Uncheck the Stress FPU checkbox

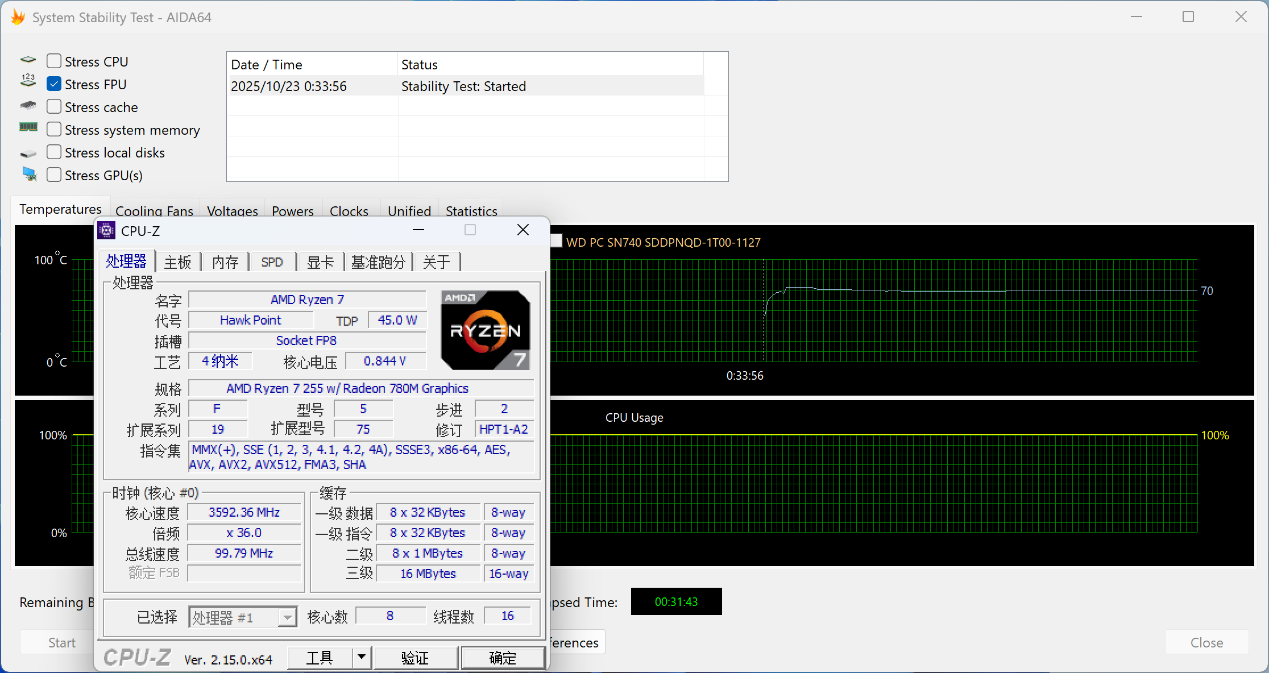click(54, 84)
